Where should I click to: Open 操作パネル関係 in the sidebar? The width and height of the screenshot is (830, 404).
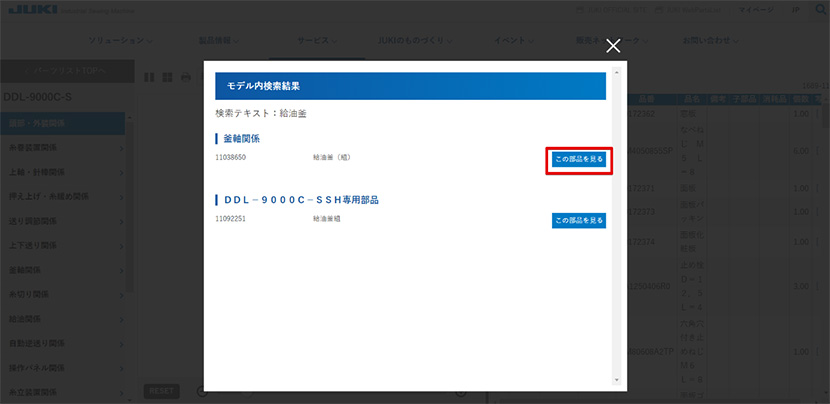(x=62, y=368)
